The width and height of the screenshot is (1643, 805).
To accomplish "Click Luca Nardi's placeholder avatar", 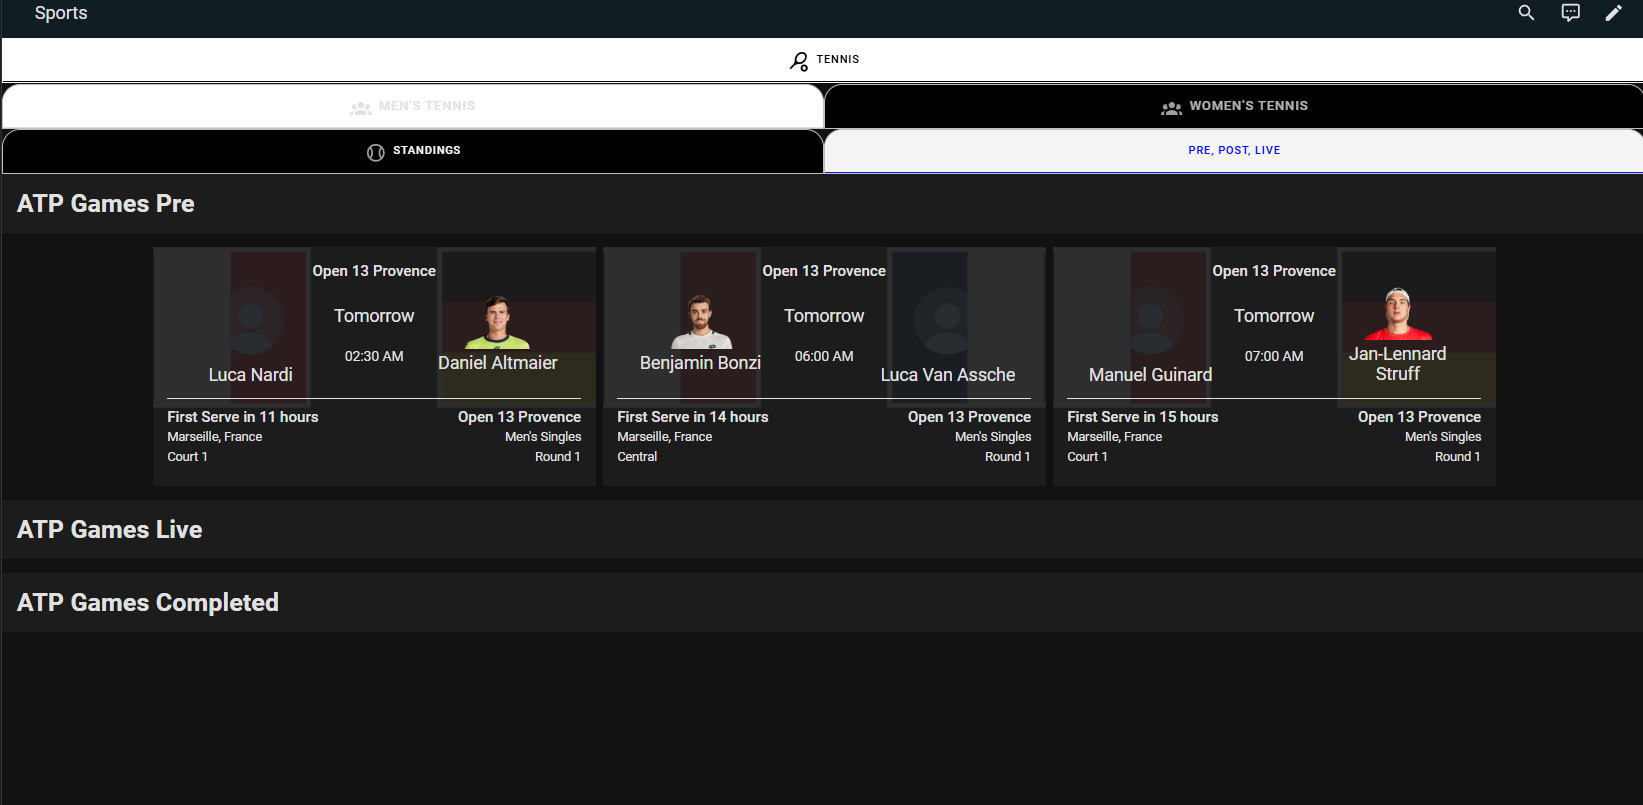I will click(251, 320).
